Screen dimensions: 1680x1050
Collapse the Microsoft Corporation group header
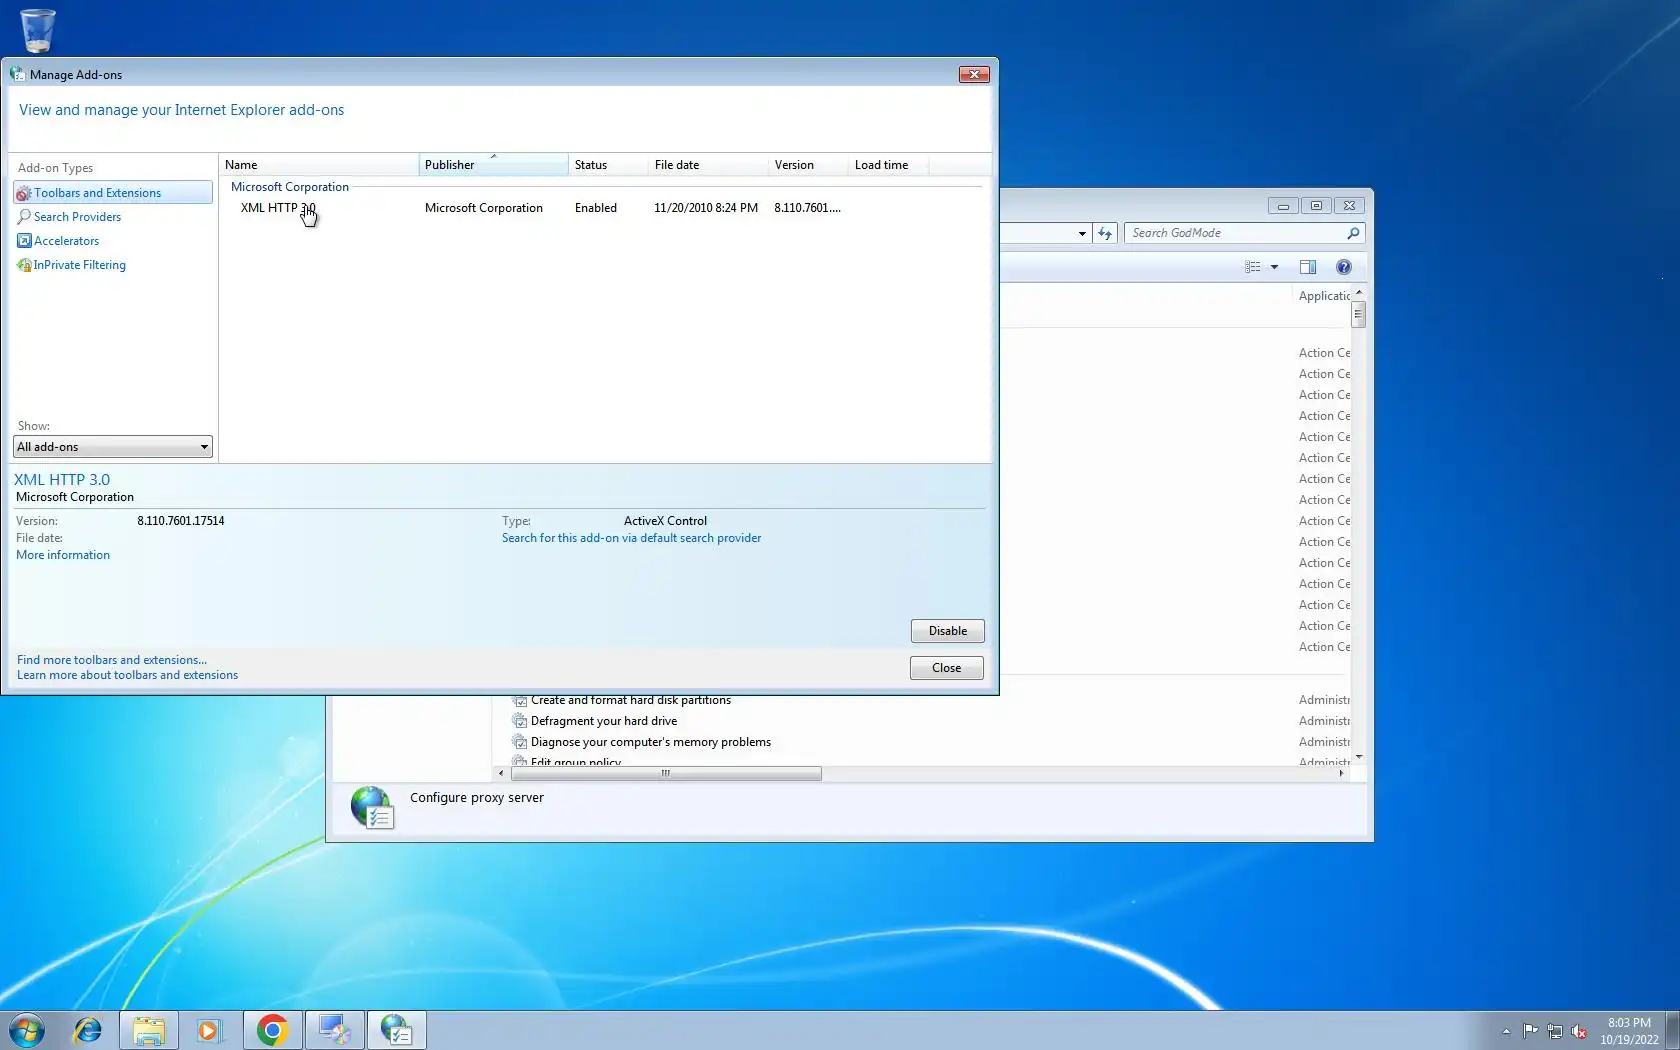click(x=290, y=187)
